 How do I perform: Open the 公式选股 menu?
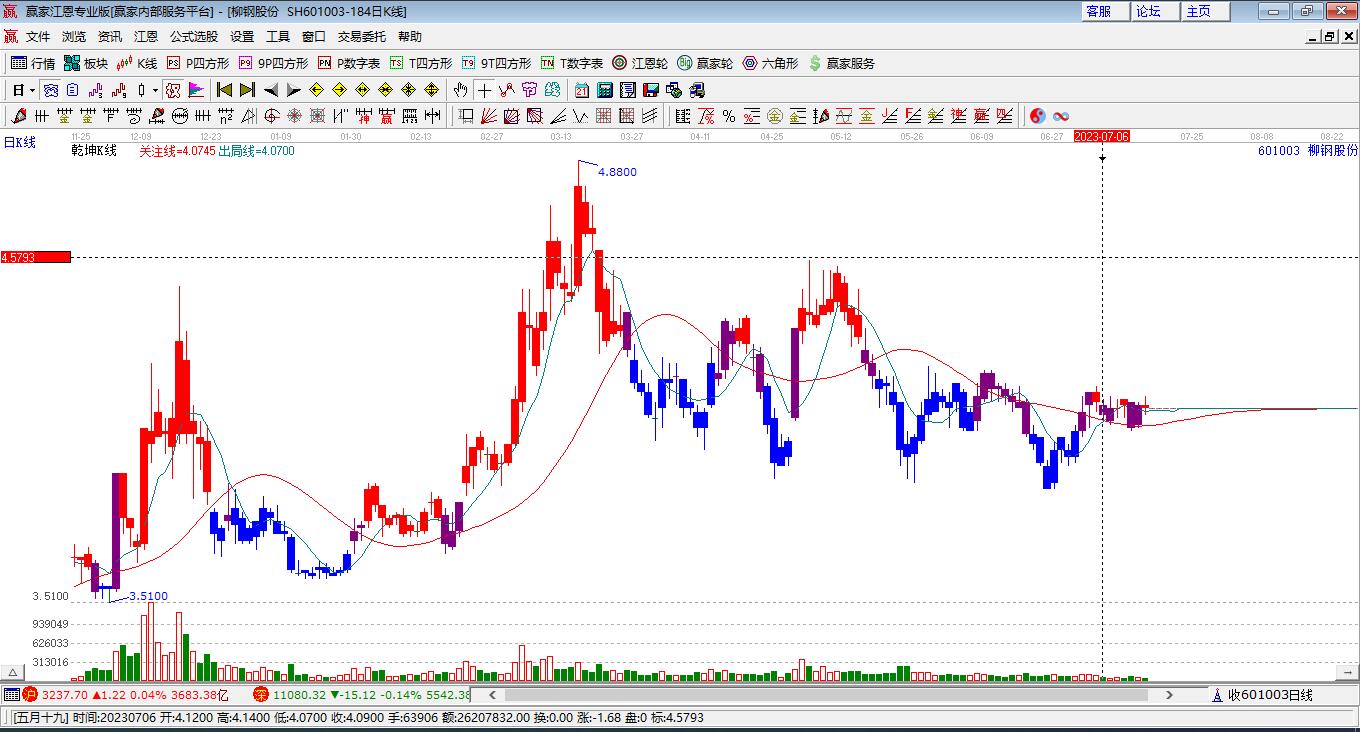click(194, 37)
